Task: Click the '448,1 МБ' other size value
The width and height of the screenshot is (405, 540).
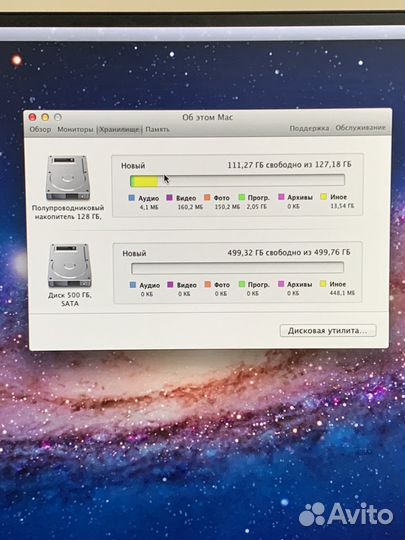Action: [342, 293]
